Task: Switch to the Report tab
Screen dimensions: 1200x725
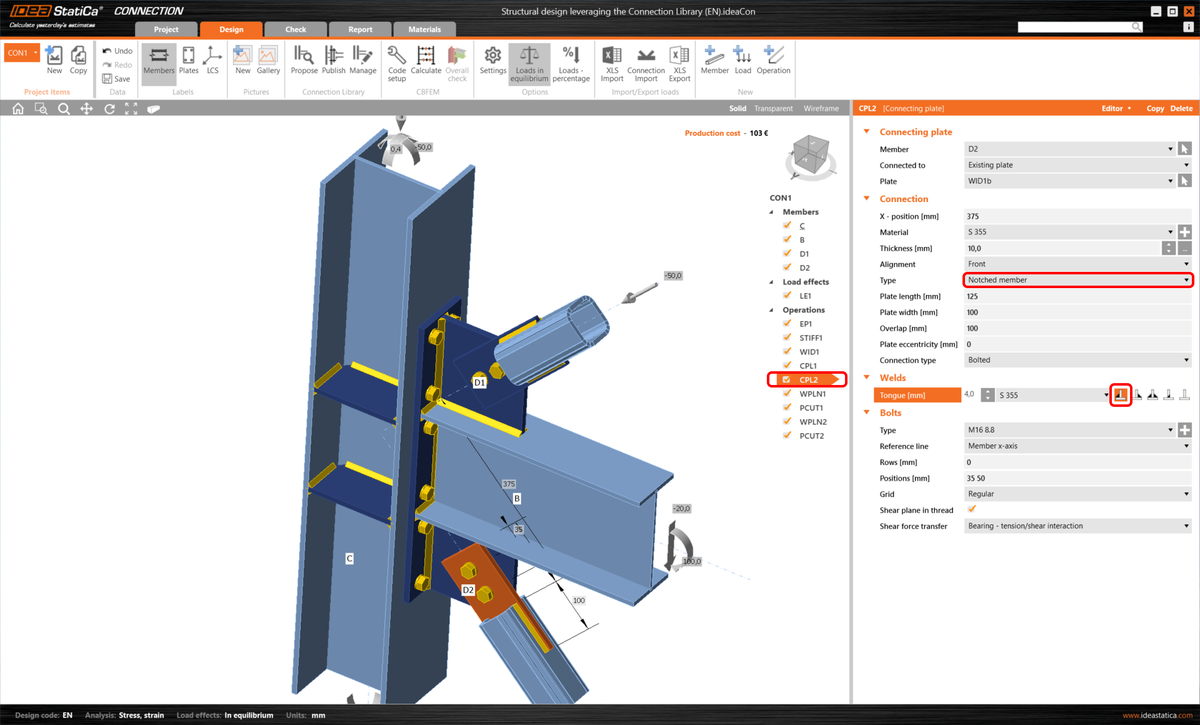Action: pyautogui.click(x=360, y=29)
